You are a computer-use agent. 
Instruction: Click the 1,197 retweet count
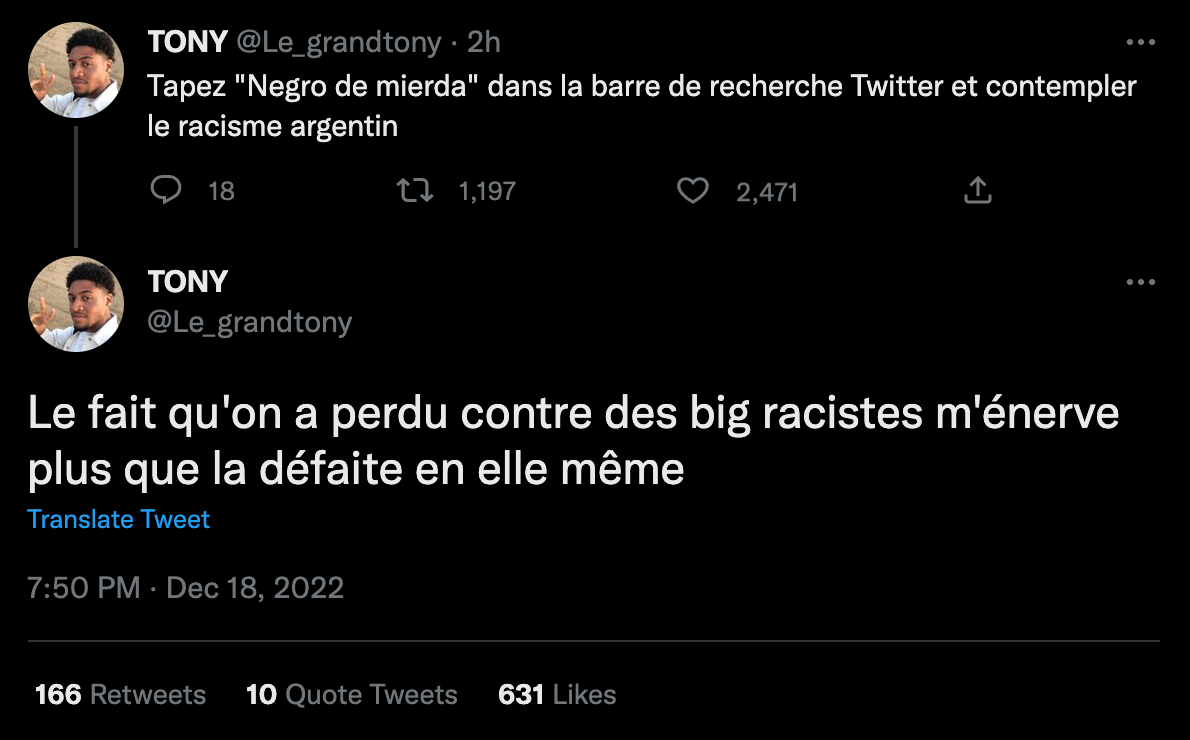[x=487, y=191]
